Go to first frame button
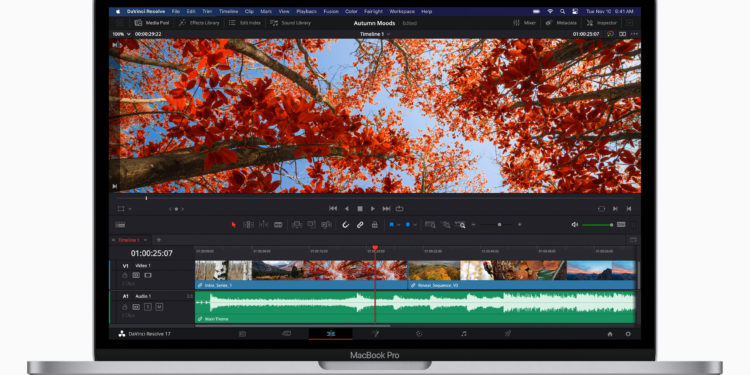 click(333, 209)
